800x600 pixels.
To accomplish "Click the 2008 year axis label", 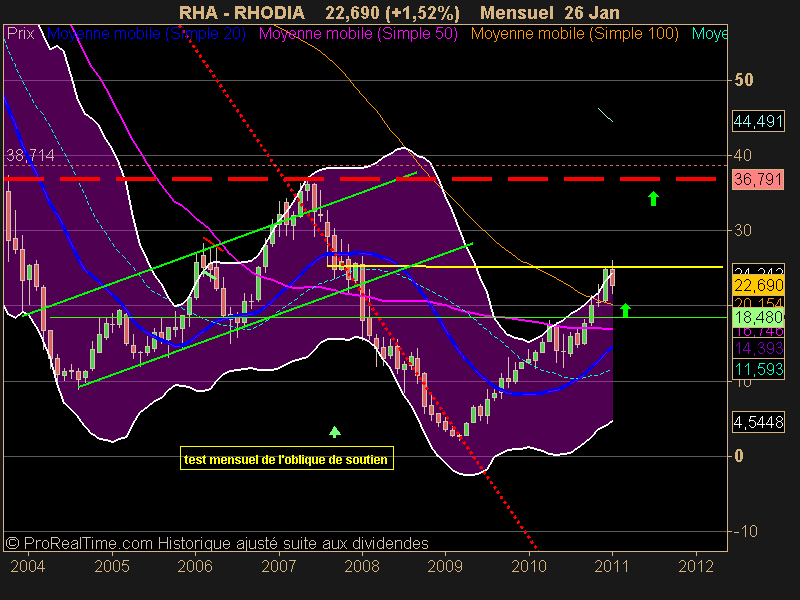I will (x=362, y=566).
